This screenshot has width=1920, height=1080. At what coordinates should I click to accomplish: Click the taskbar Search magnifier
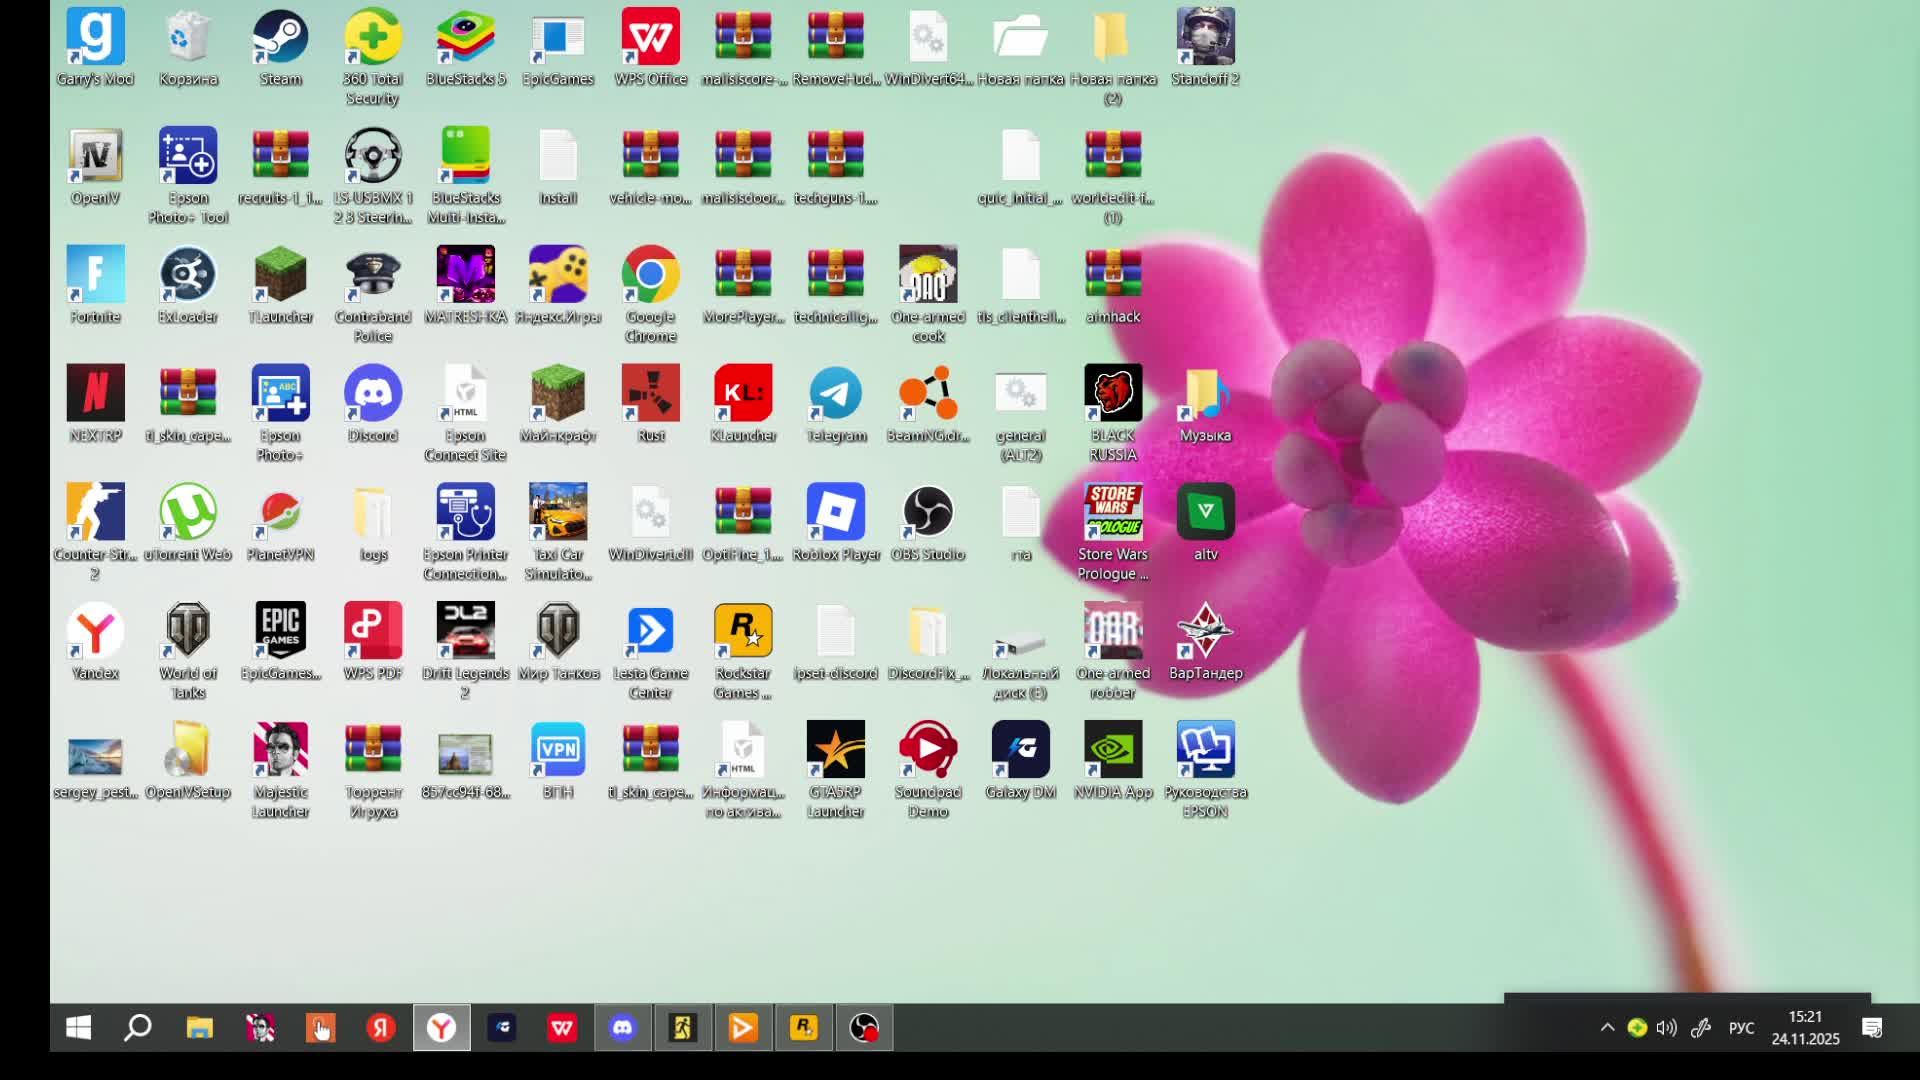click(x=138, y=1027)
